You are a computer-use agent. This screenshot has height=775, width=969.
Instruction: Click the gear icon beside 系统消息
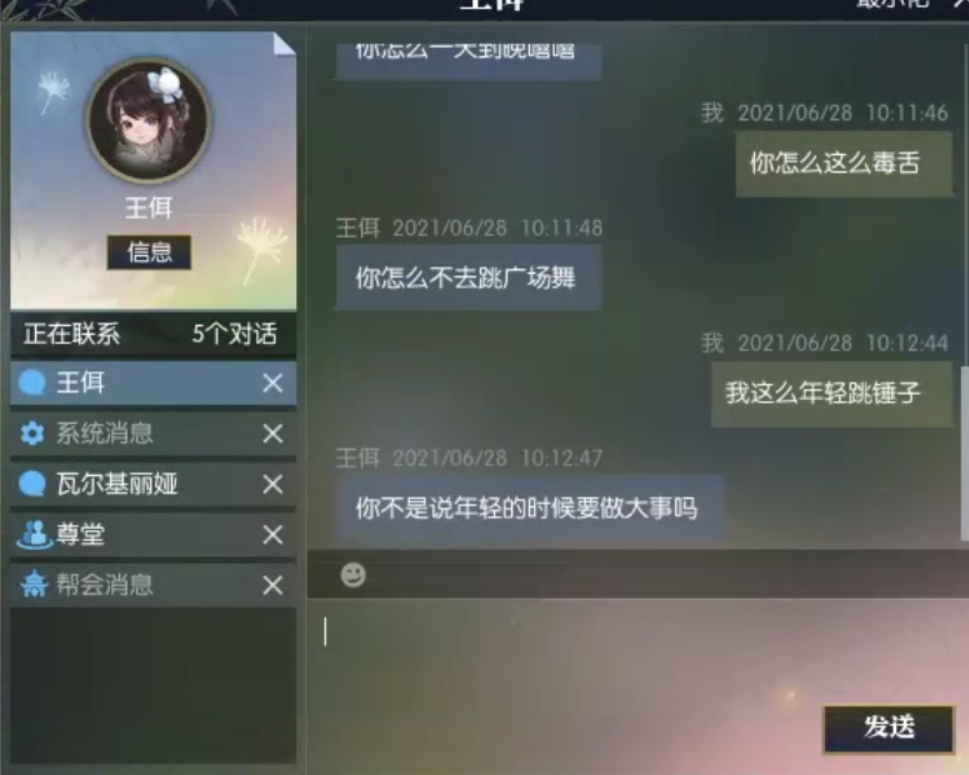32,433
